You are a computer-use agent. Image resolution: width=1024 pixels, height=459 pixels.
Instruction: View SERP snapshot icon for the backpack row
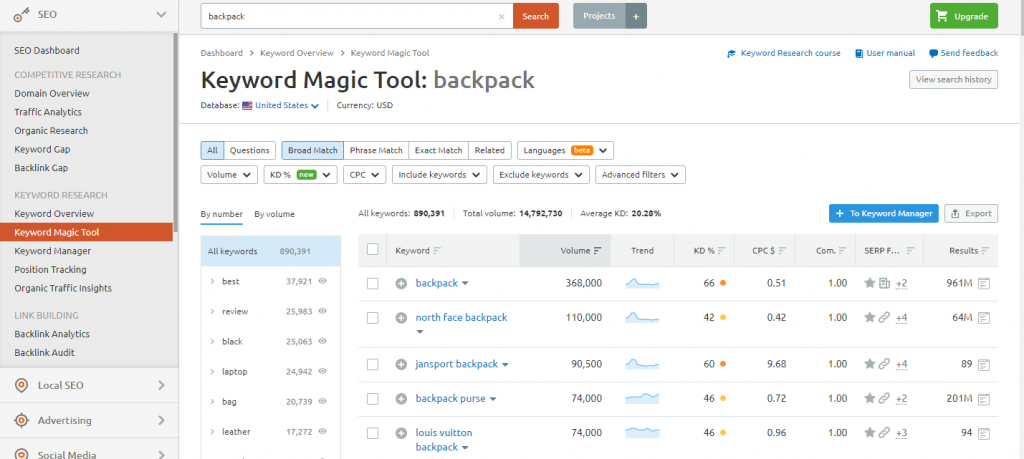click(x=984, y=283)
